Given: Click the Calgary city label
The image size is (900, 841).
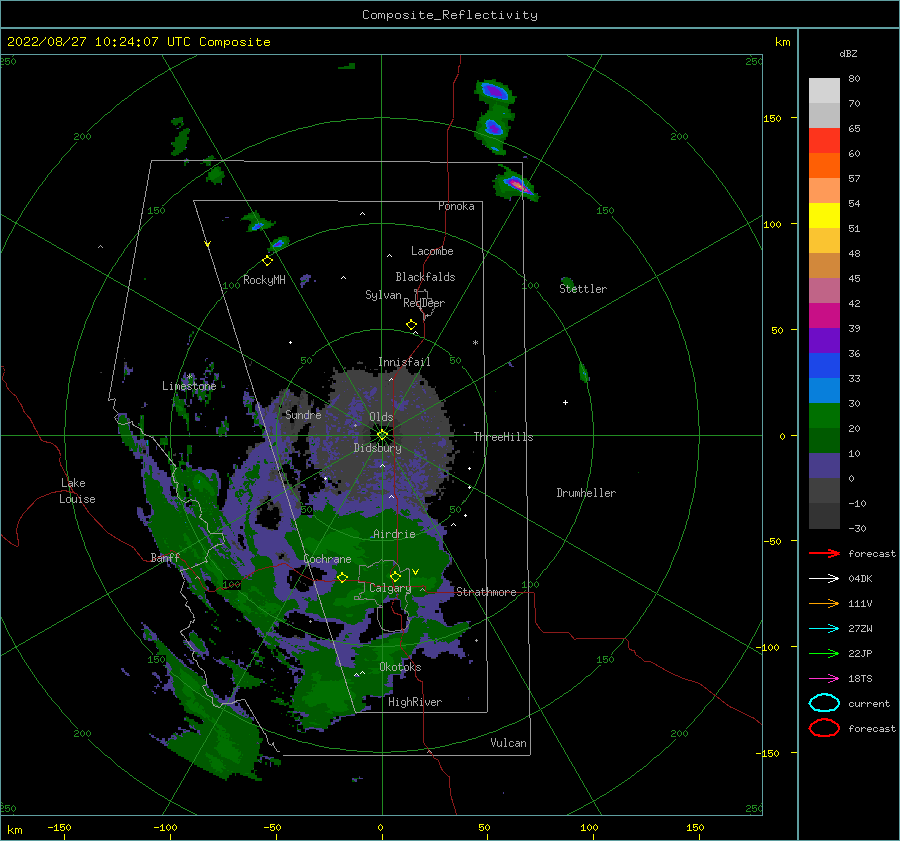Looking at the screenshot, I should click(x=390, y=588).
